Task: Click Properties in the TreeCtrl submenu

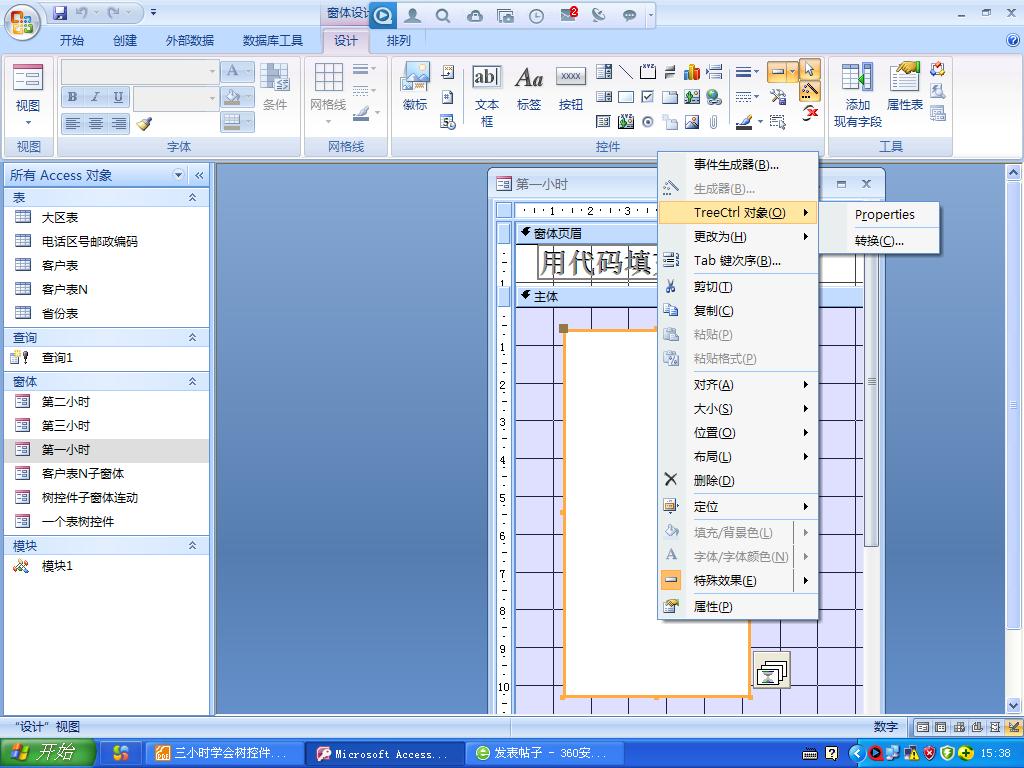Action: (x=884, y=214)
